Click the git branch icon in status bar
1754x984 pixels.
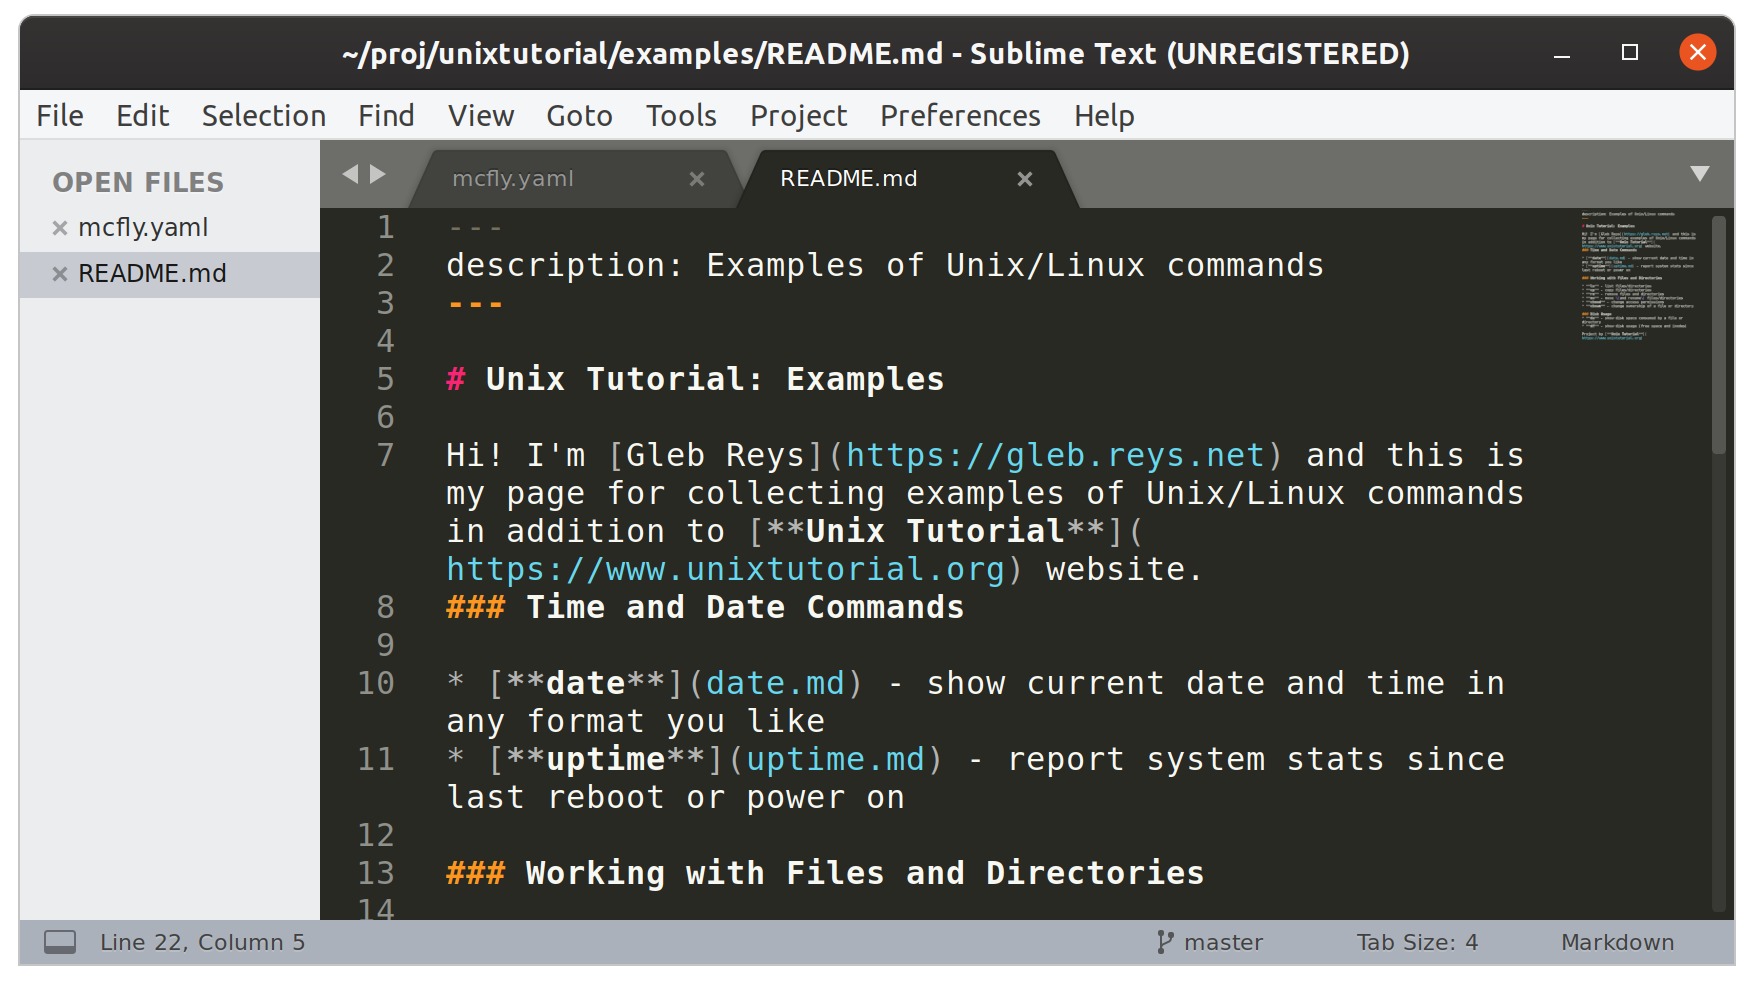pyautogui.click(x=1165, y=942)
